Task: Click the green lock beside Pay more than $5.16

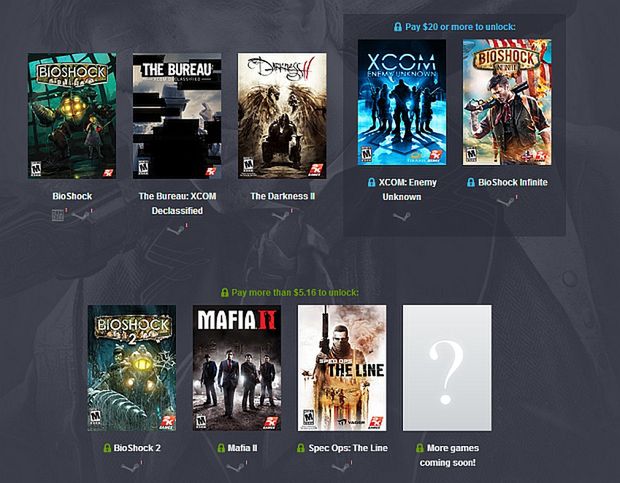Action: click(x=224, y=292)
